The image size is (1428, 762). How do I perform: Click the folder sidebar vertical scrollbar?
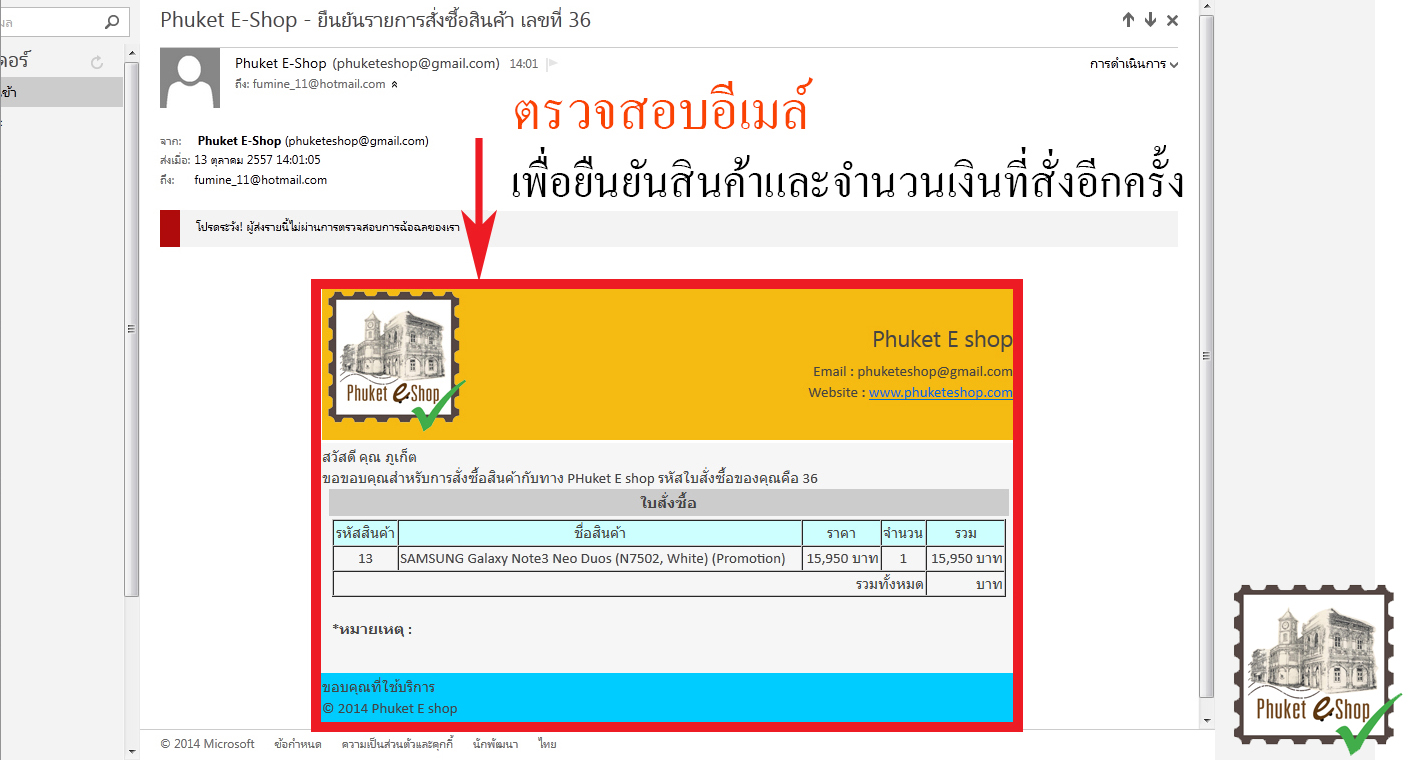pos(131,330)
